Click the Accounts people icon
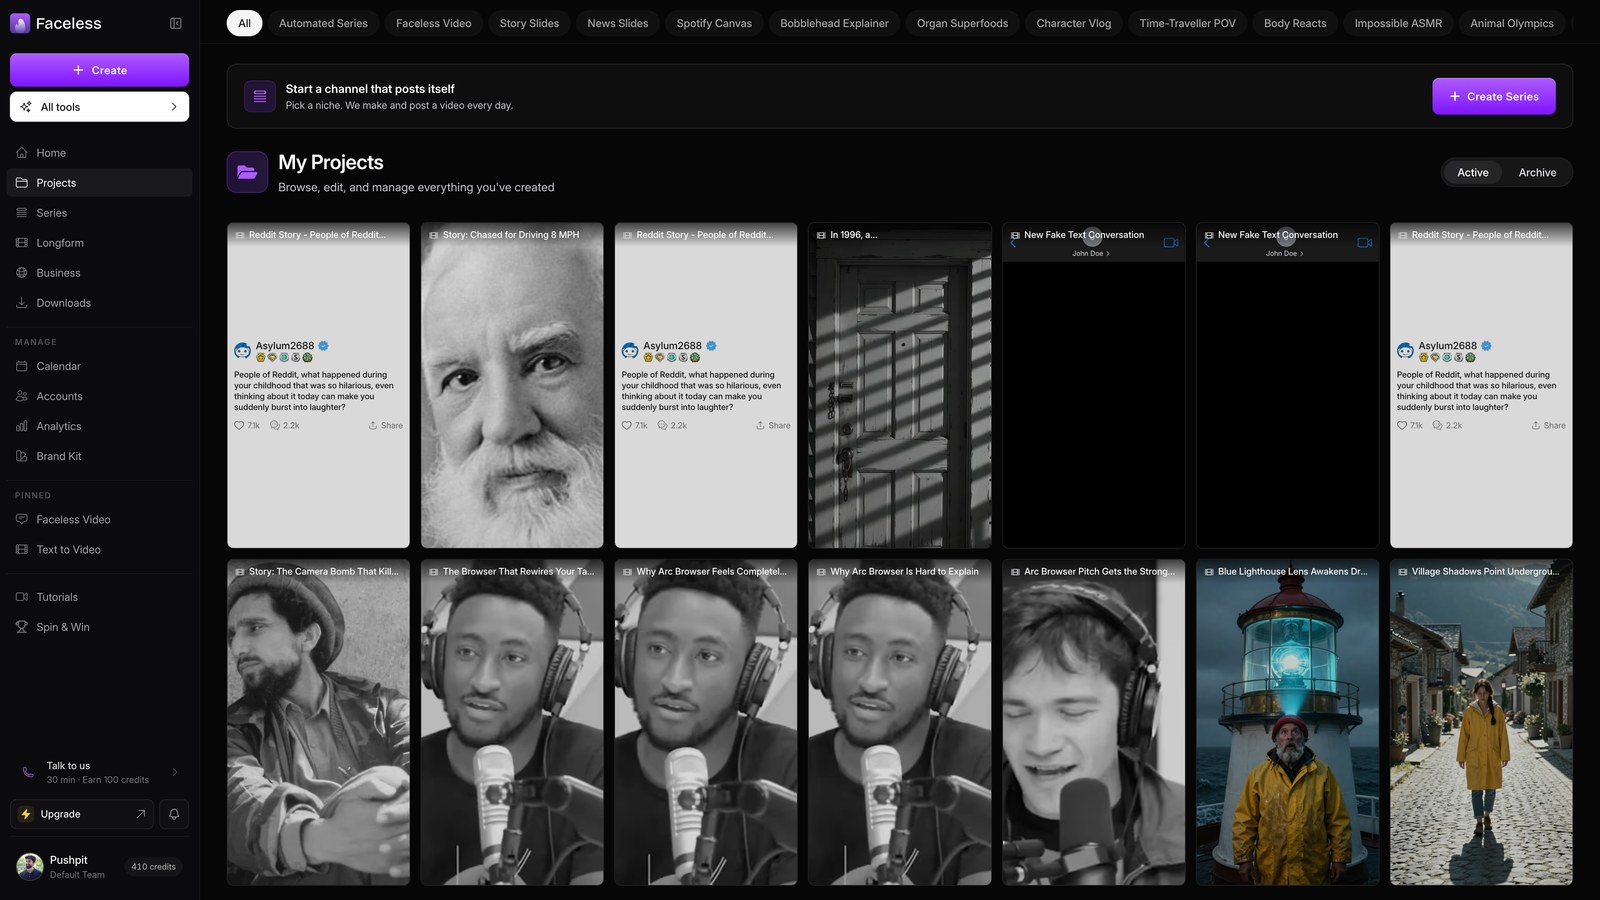 (22, 396)
